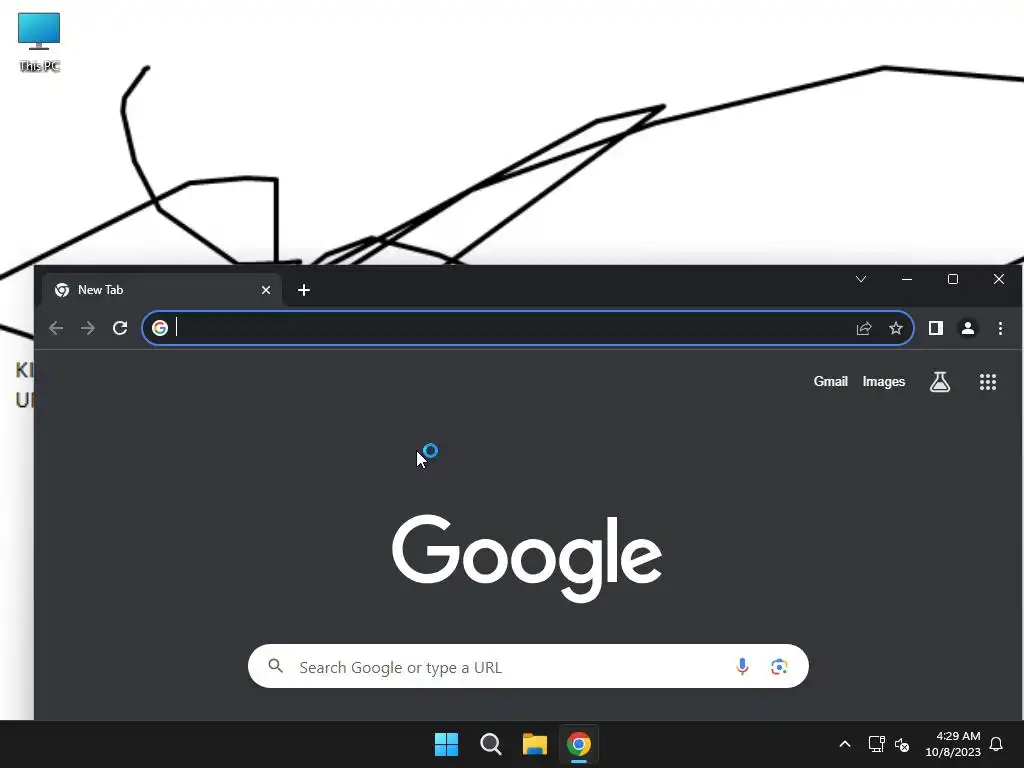
Task: Open the notifications bell icon
Action: [996, 744]
